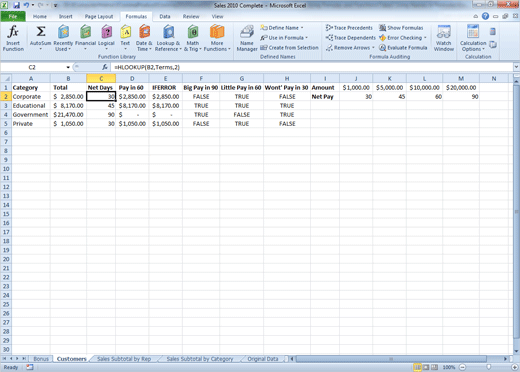Click the horizontal scrollbar
Screen dimensions: 520x372
pyautogui.click(x=391, y=359)
